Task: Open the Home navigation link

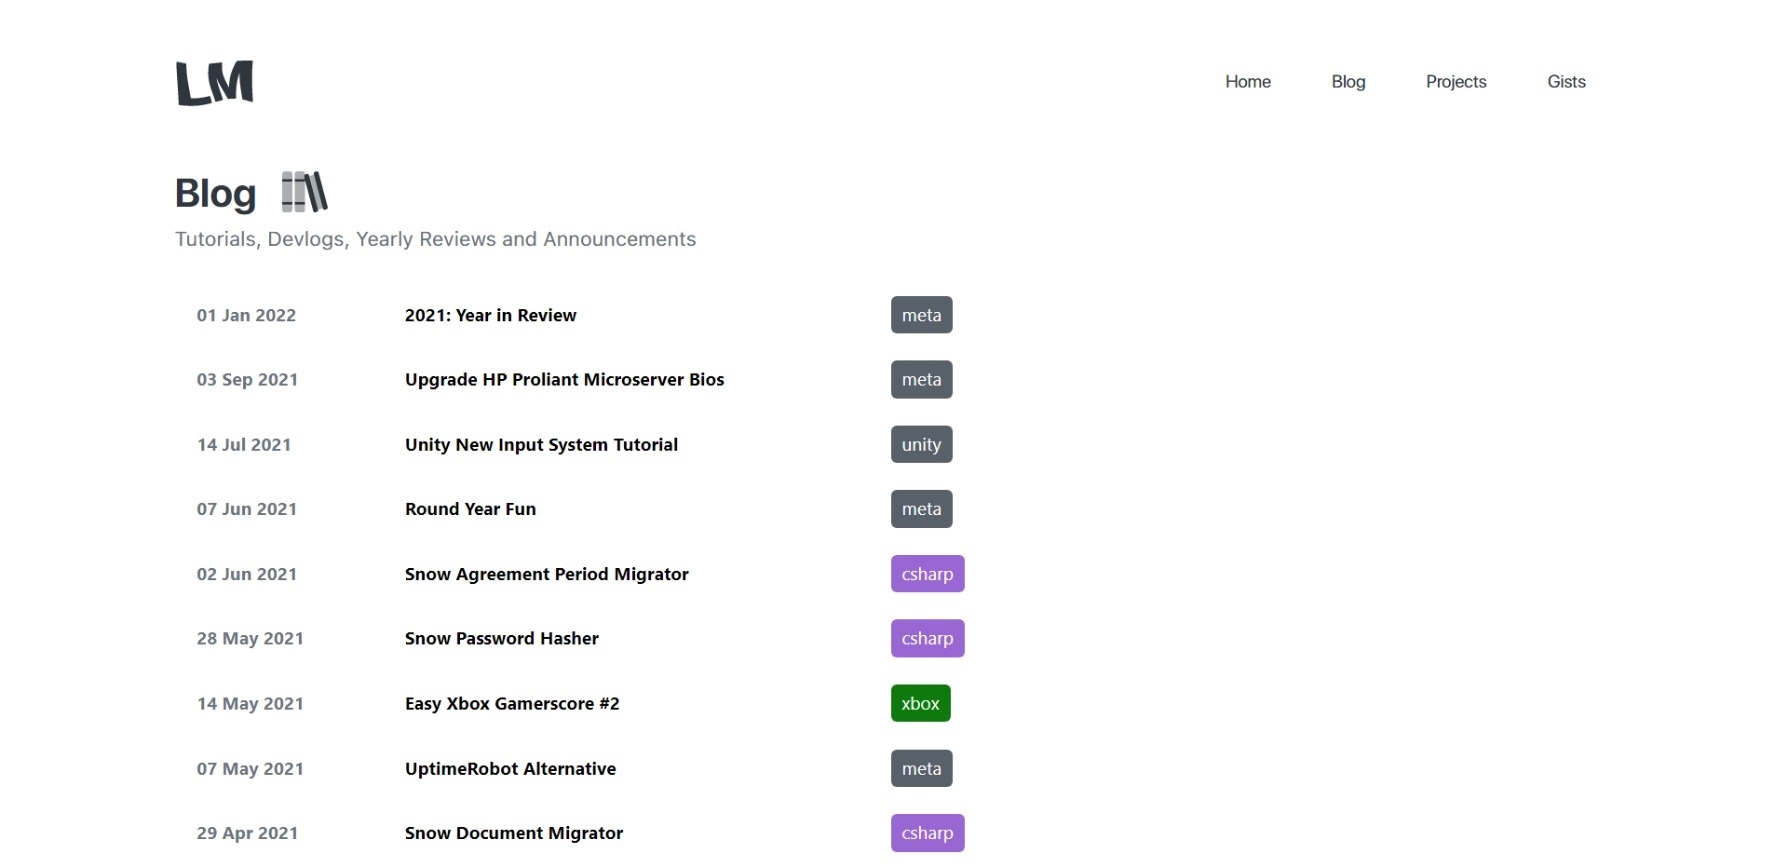Action: tap(1247, 82)
